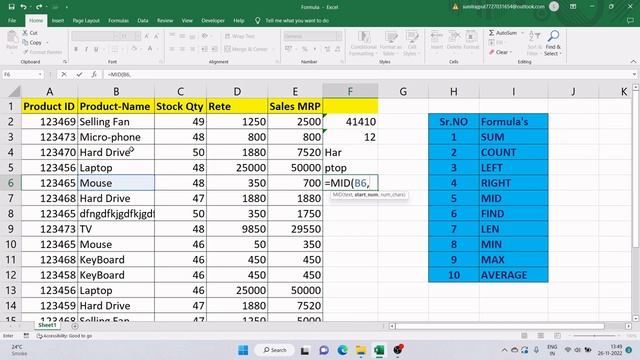The image size is (640, 360).
Task: Select all cells with corner button
Action: 11,91
